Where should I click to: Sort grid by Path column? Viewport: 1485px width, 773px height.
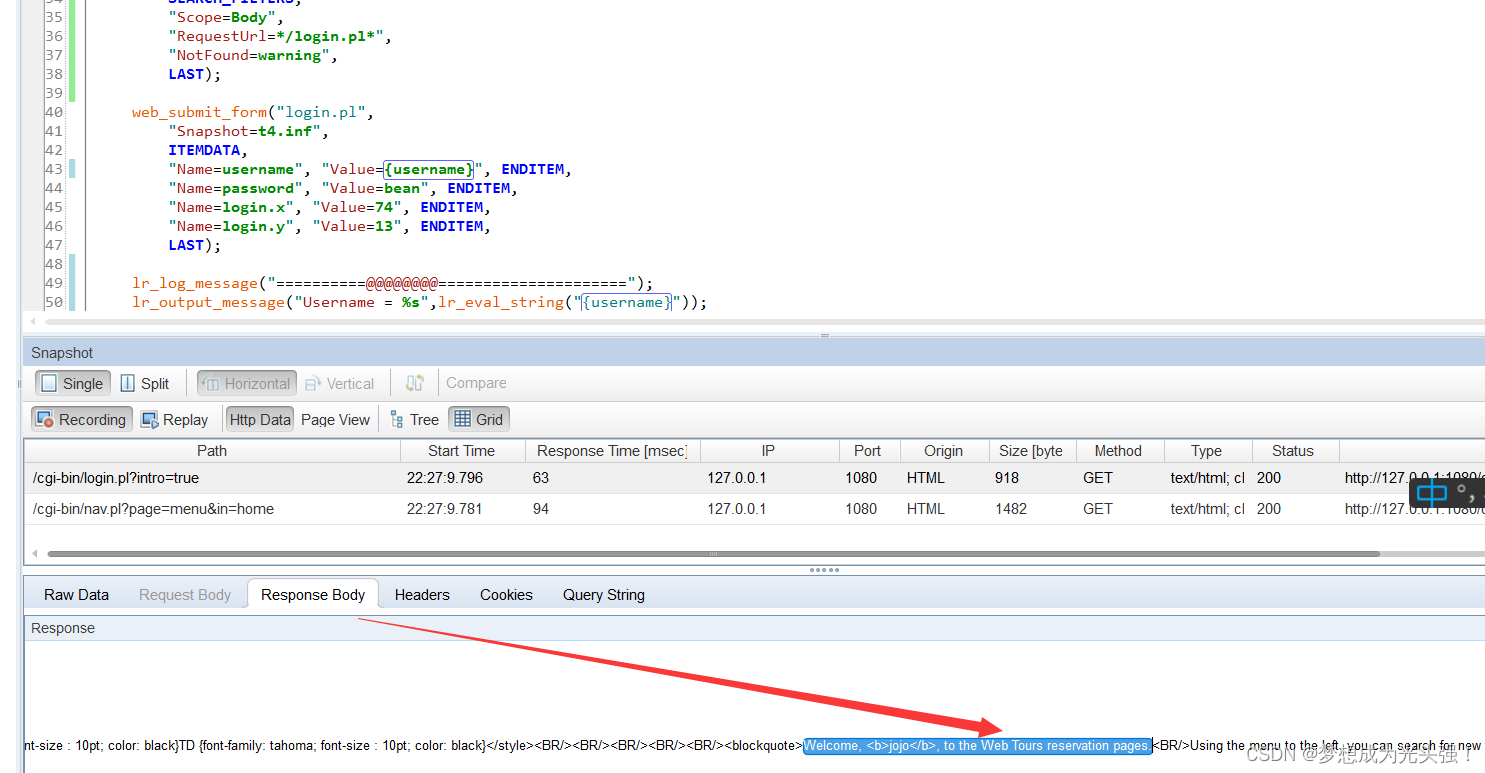pyautogui.click(x=212, y=451)
